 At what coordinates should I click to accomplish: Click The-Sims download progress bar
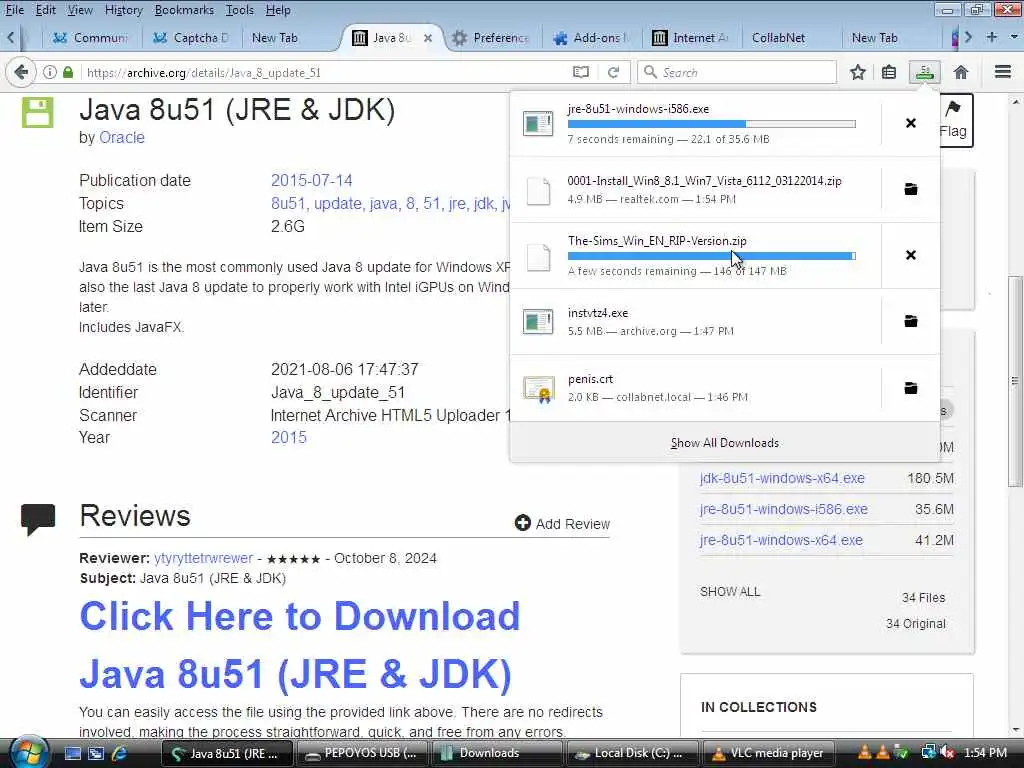point(711,256)
